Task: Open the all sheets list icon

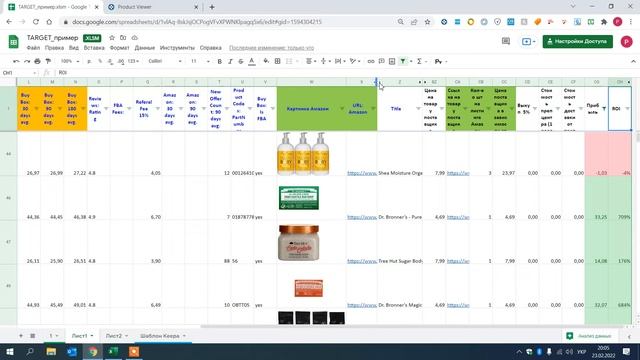Action: pyautogui.click(x=33, y=336)
